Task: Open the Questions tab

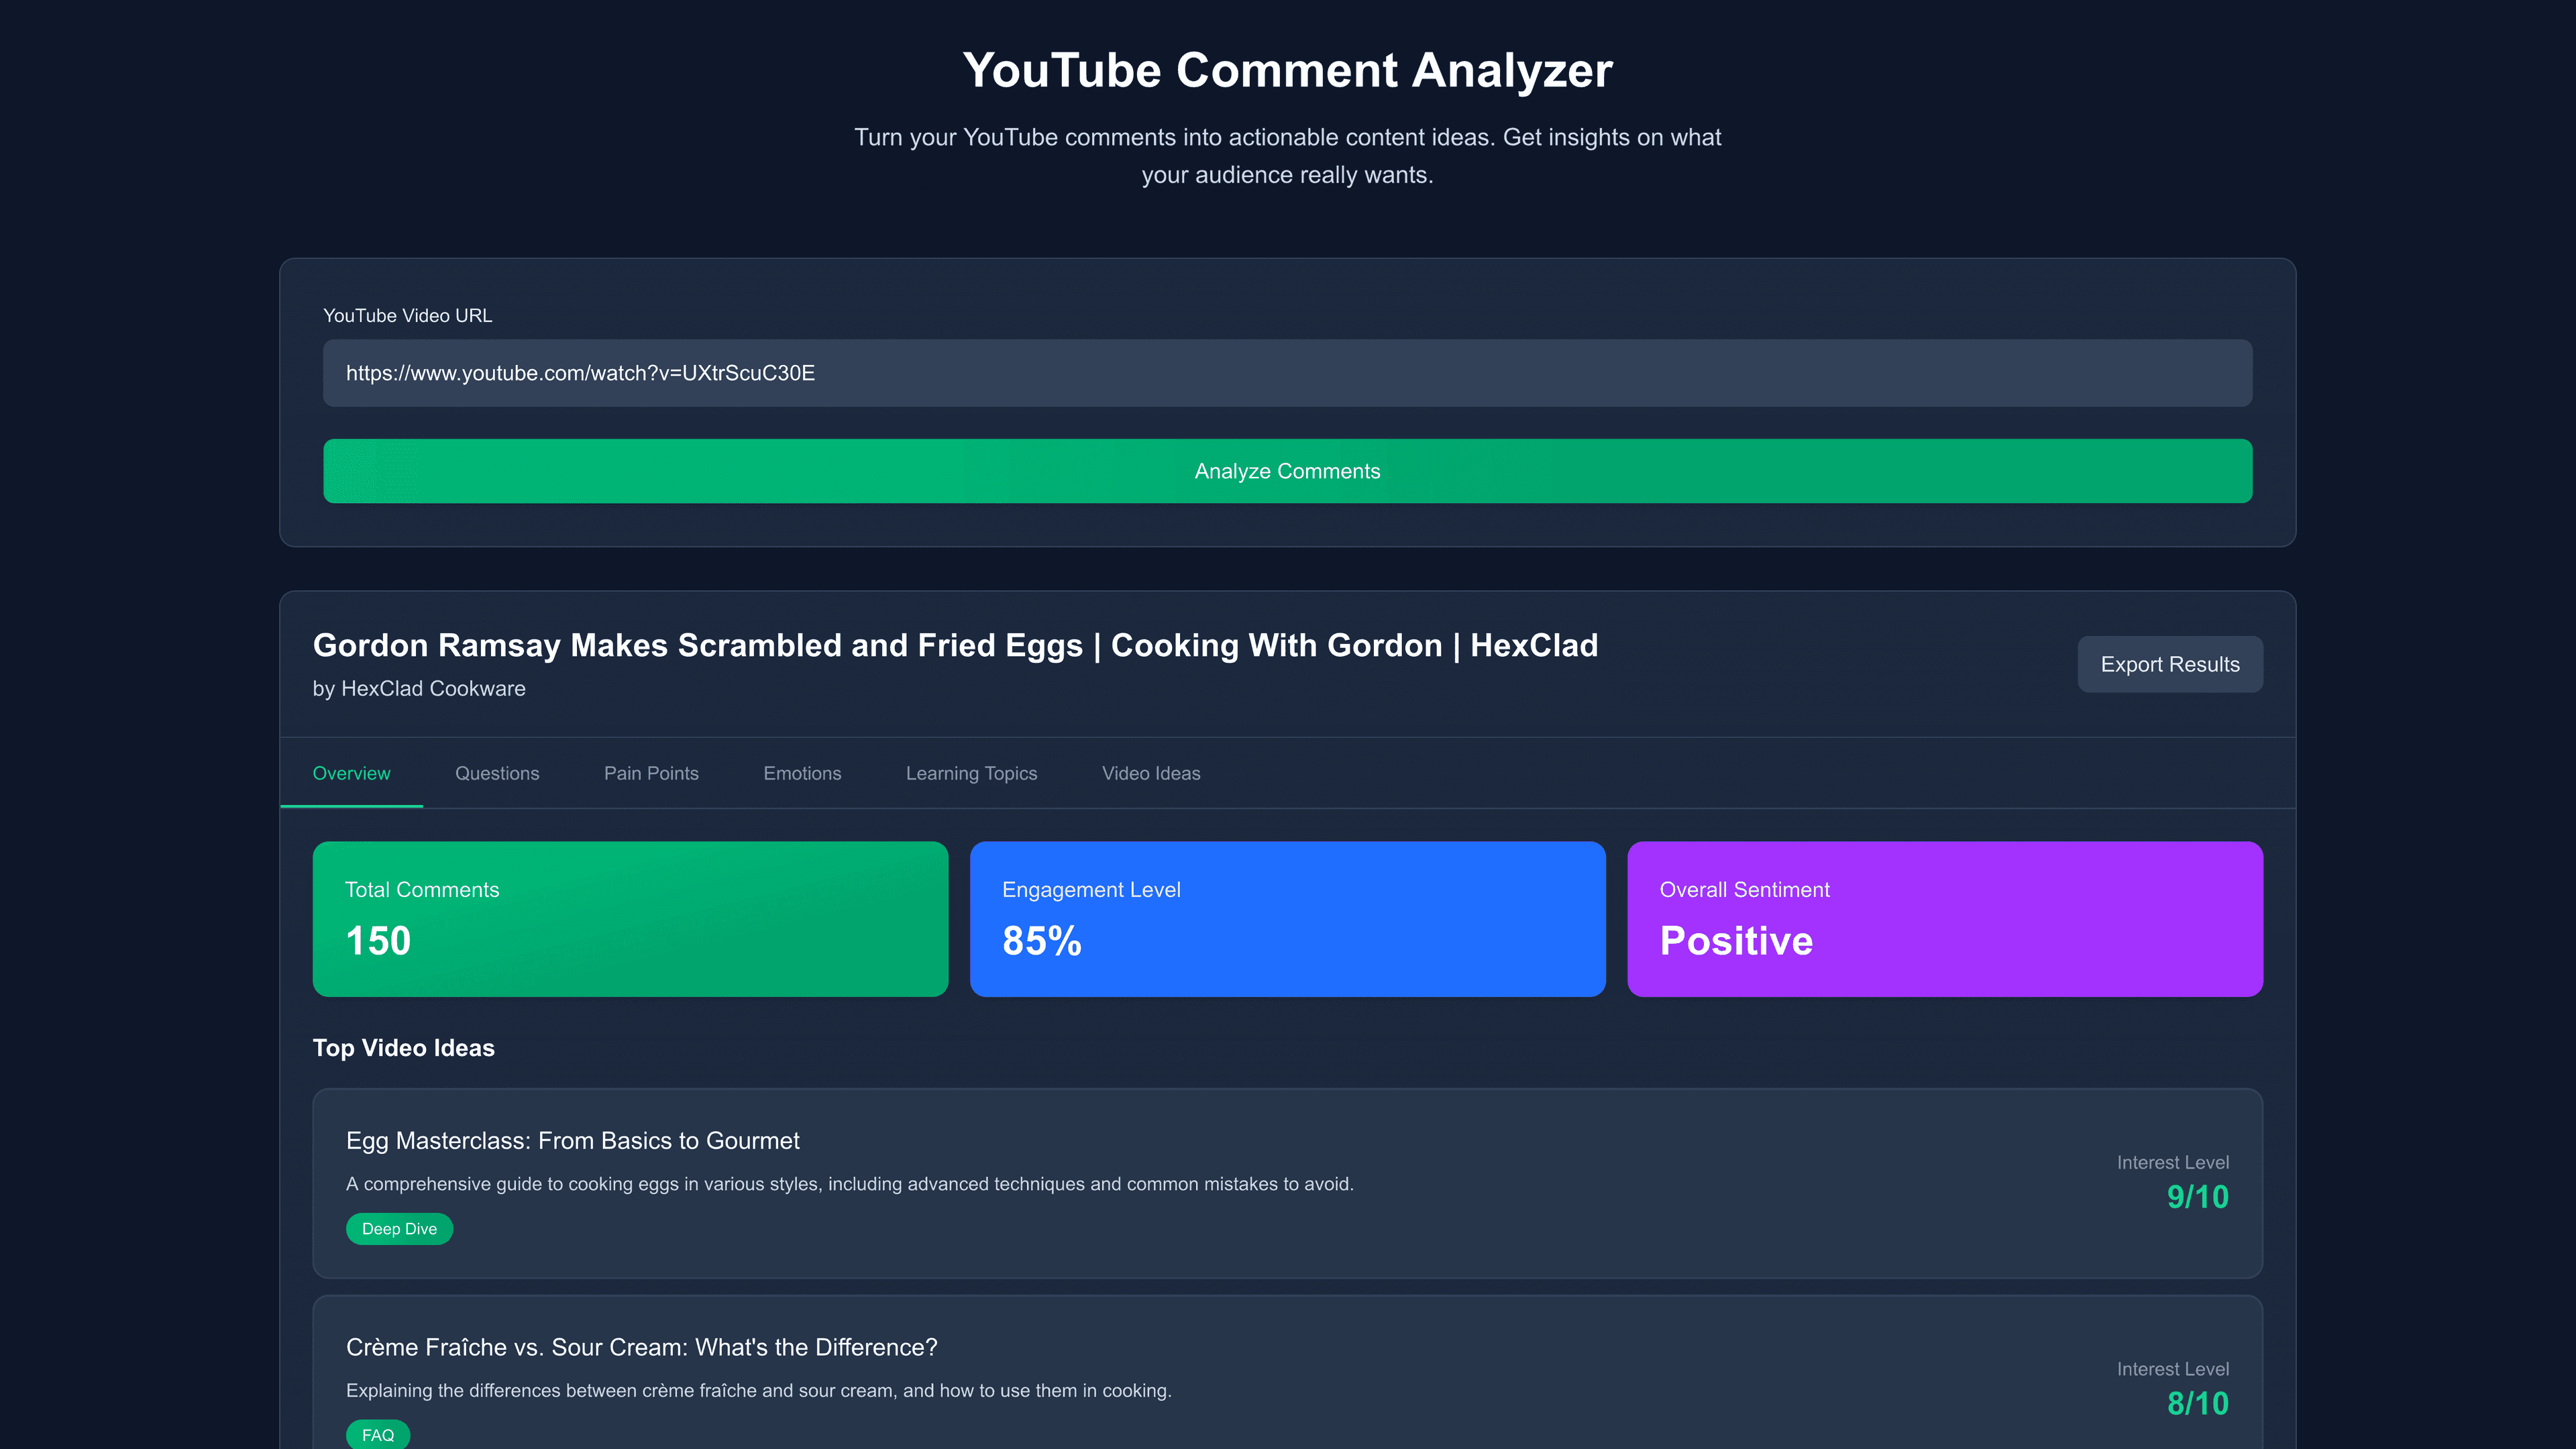Action: tap(497, 773)
